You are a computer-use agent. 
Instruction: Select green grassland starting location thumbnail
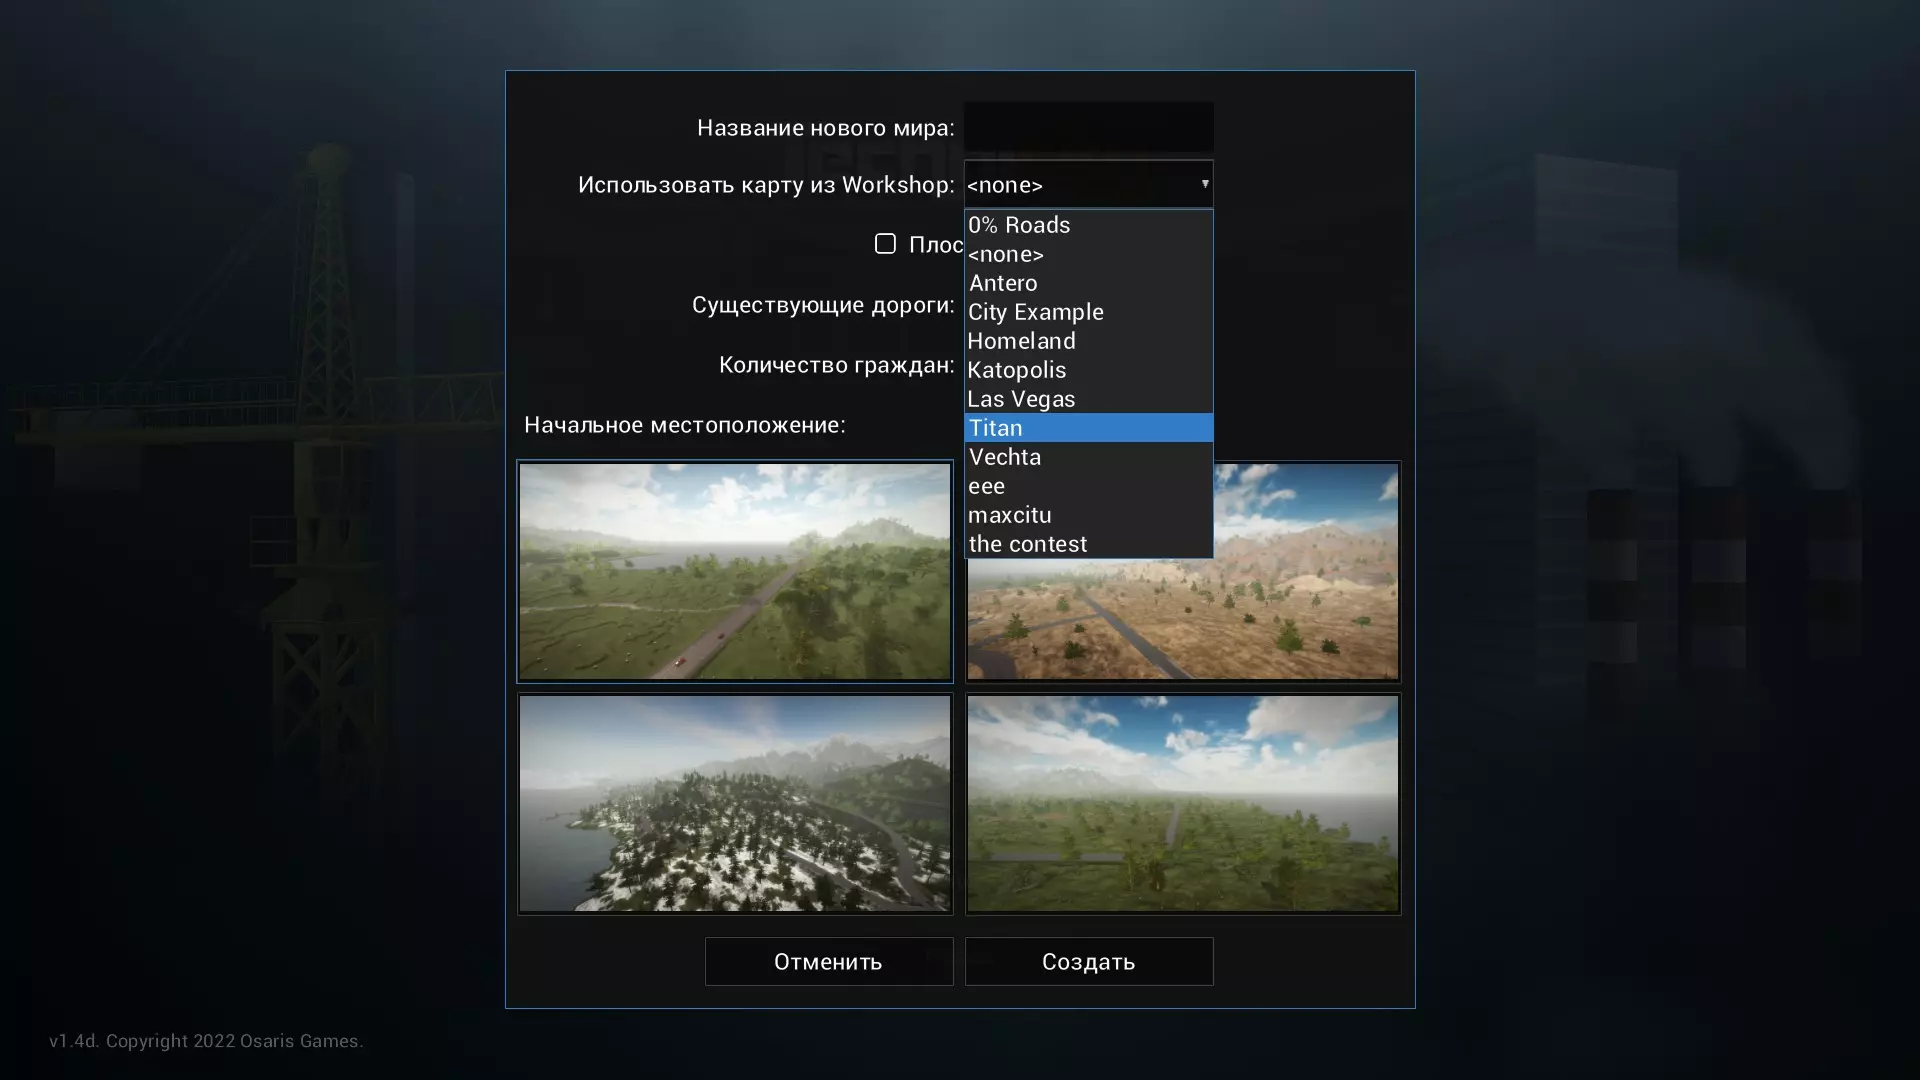pyautogui.click(x=734, y=571)
